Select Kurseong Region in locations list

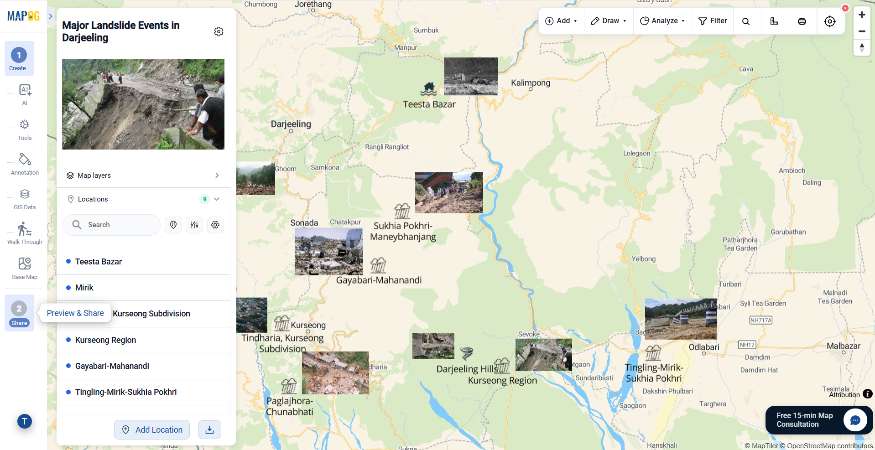click(x=145, y=340)
